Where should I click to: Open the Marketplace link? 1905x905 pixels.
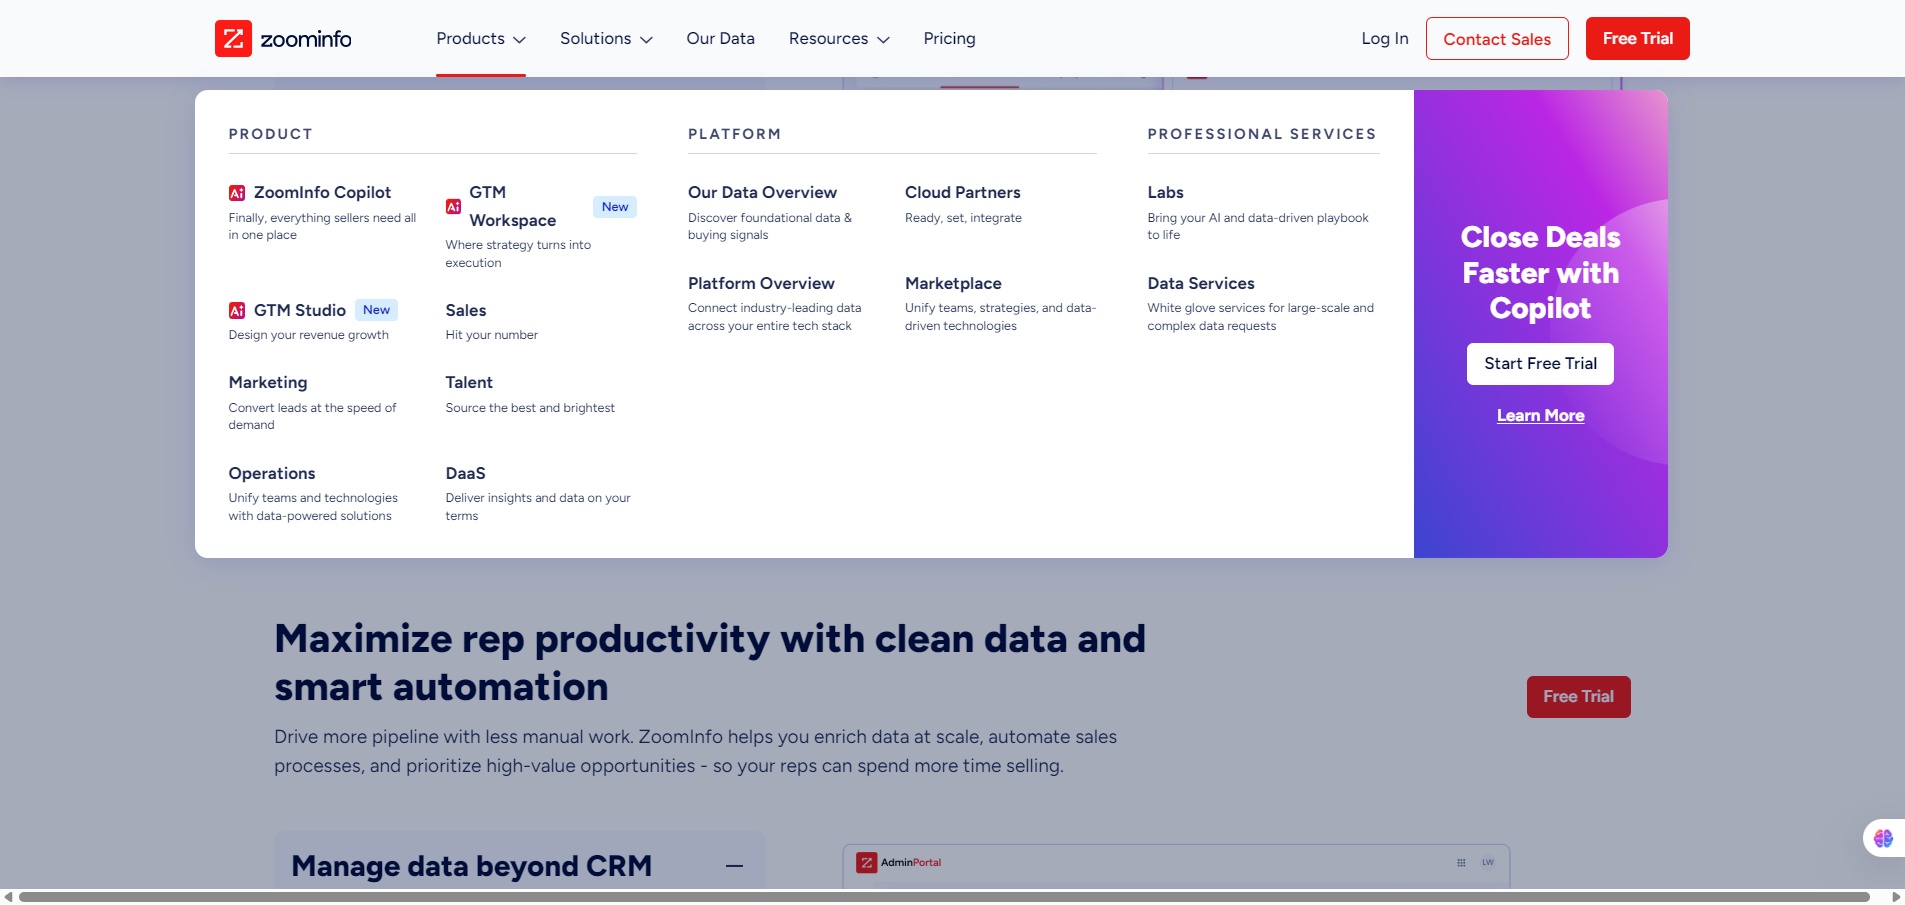pos(953,284)
